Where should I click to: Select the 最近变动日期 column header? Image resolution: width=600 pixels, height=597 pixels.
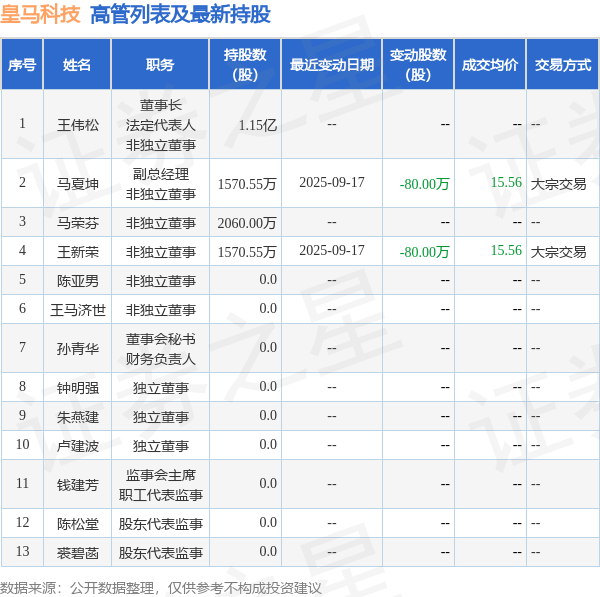coord(332,65)
